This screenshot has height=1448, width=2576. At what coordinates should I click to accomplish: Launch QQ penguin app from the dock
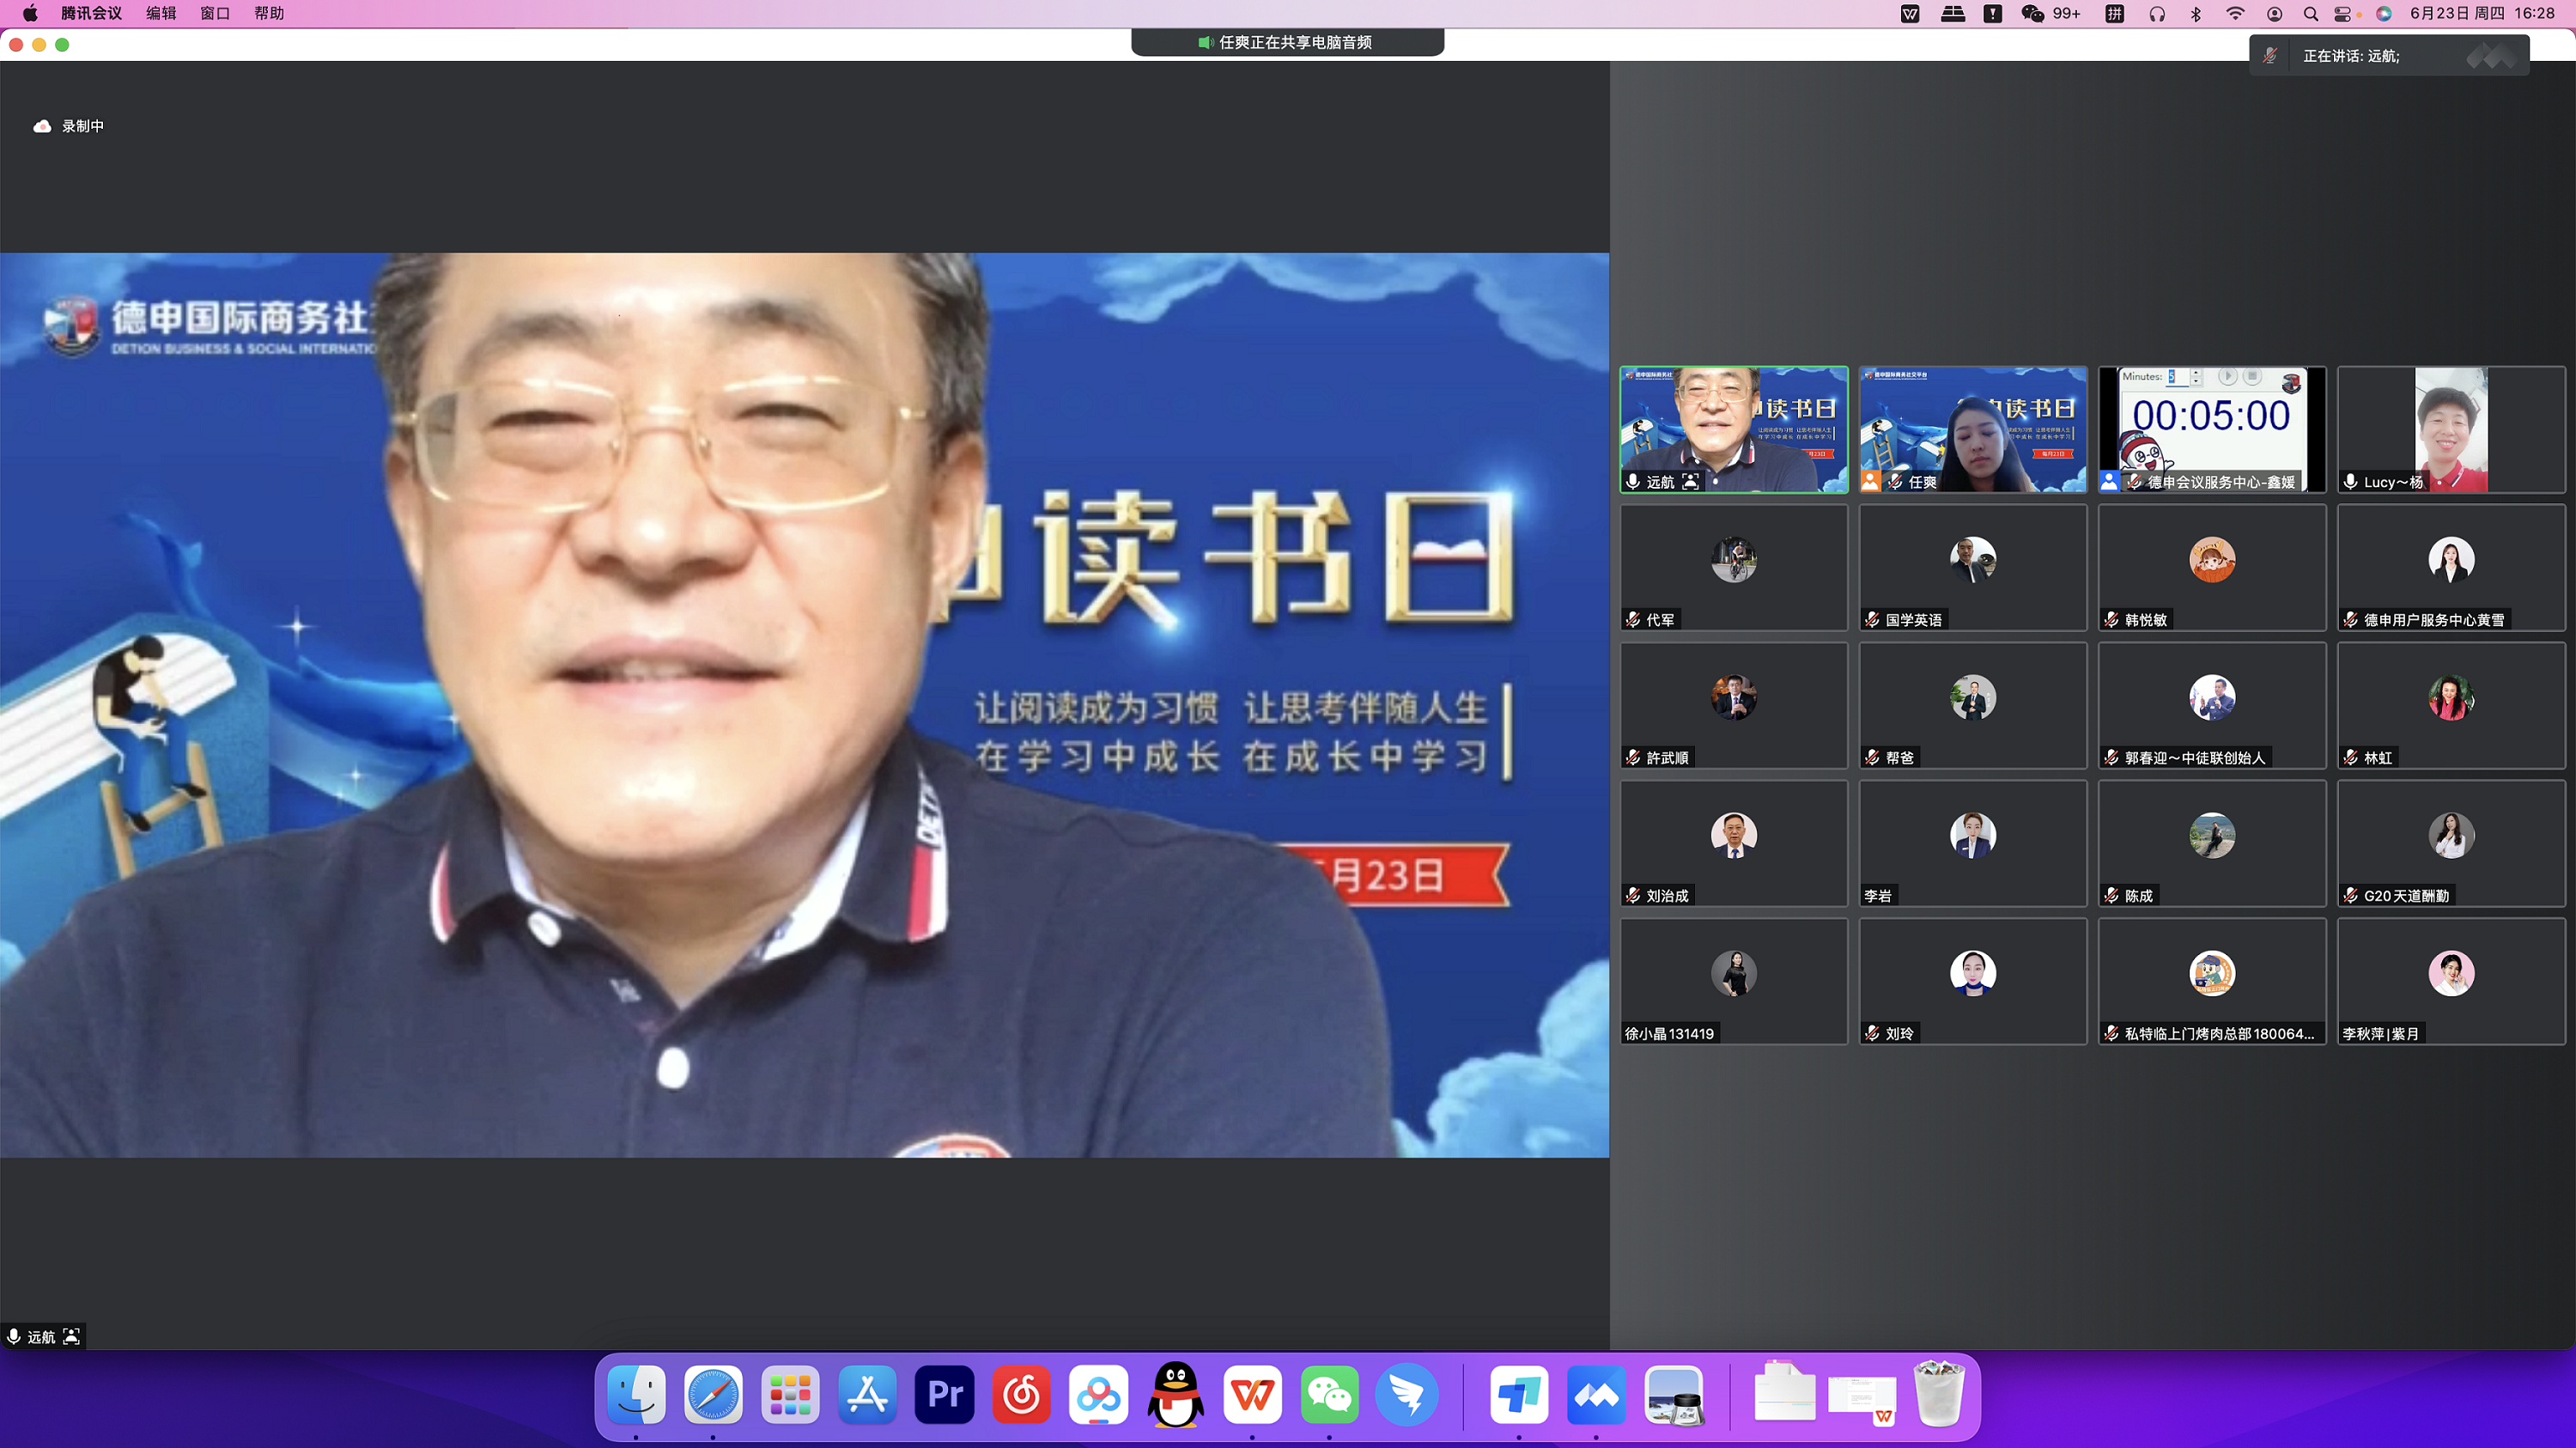1175,1393
